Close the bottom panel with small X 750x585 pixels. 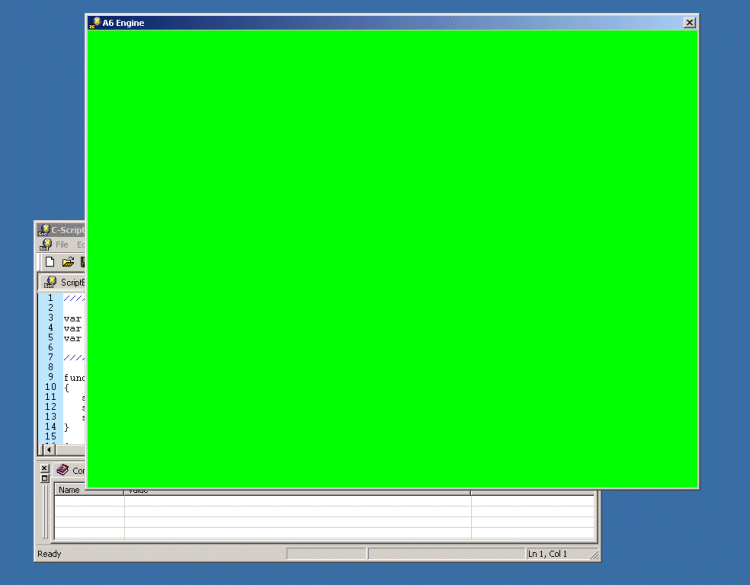pos(44,468)
